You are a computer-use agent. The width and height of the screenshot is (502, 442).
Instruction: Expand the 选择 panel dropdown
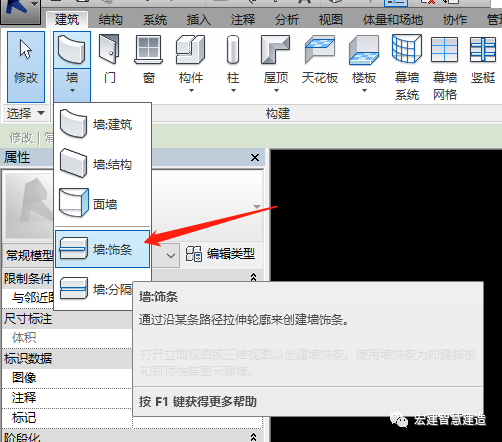26,113
